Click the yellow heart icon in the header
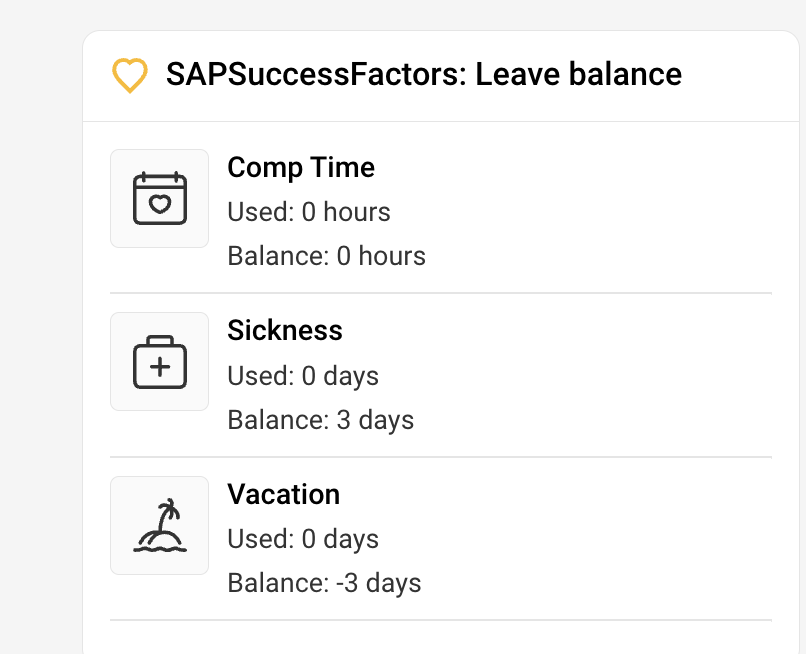The height and width of the screenshot is (654, 806). (x=129, y=76)
